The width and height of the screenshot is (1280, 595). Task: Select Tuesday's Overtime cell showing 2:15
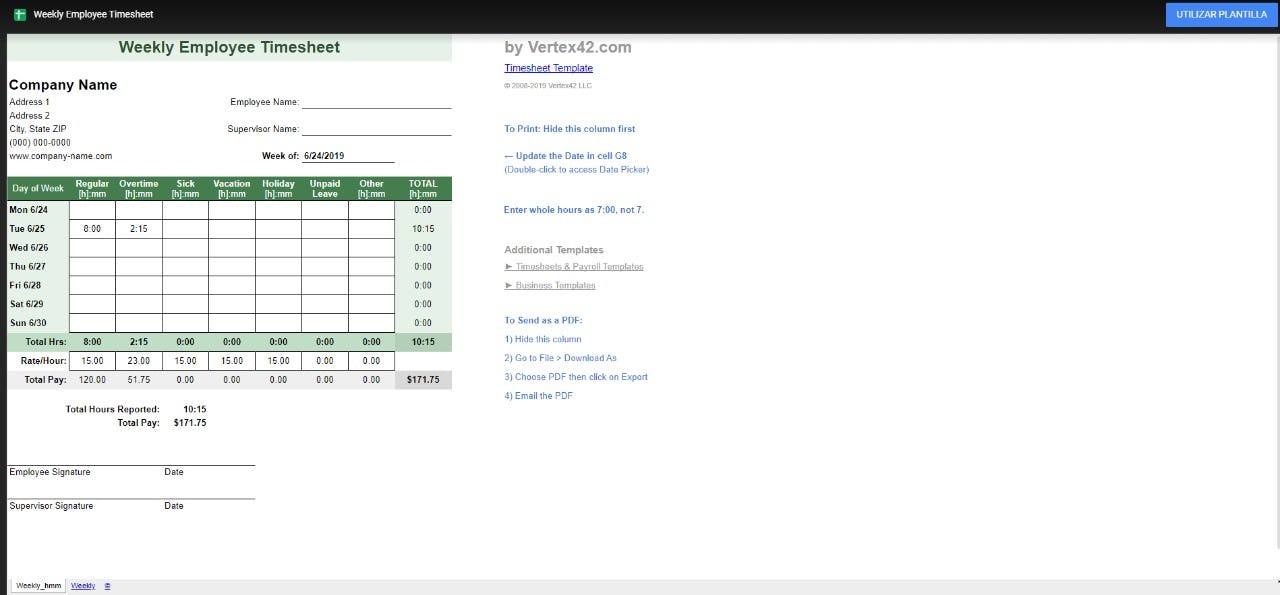tap(139, 229)
